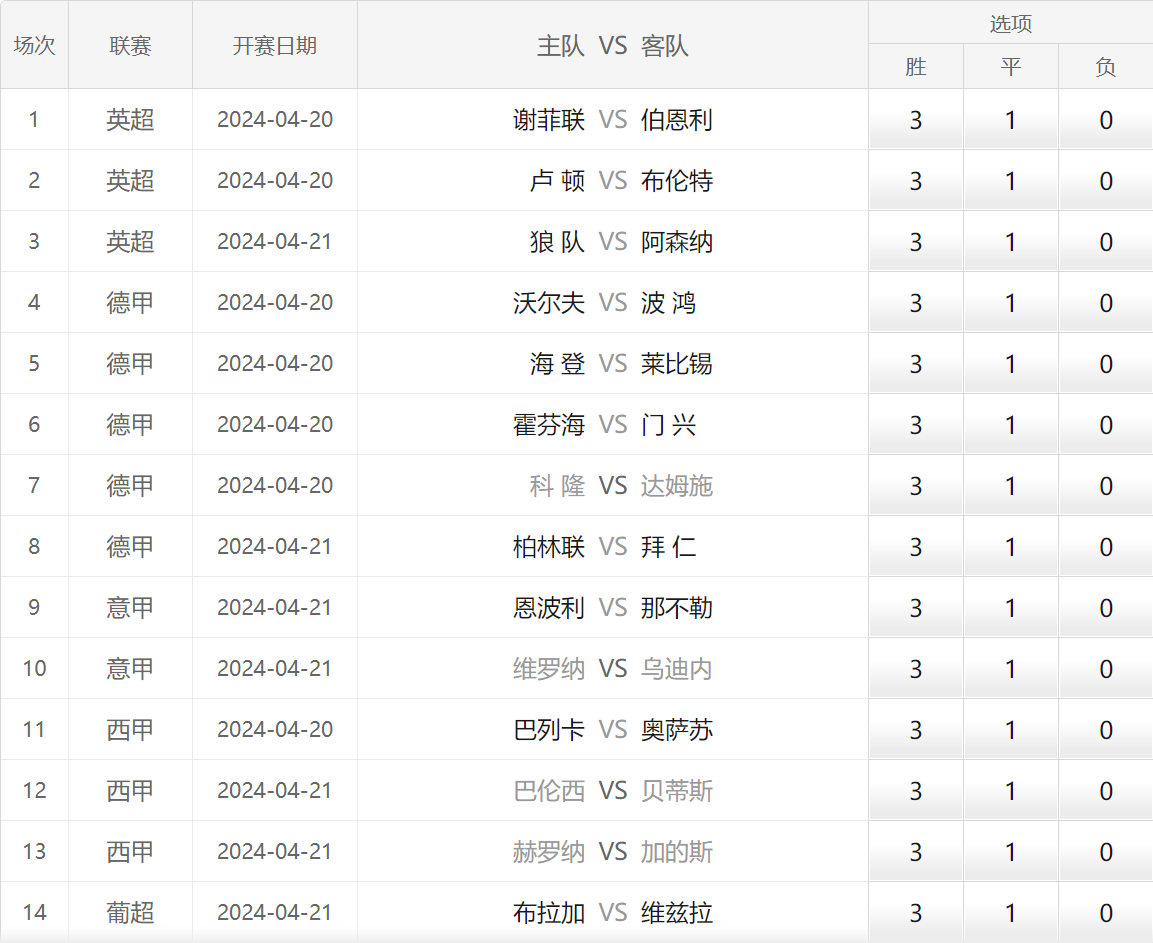The image size is (1153, 943).
Task: Click the 场次 column header
Action: (x=35, y=46)
